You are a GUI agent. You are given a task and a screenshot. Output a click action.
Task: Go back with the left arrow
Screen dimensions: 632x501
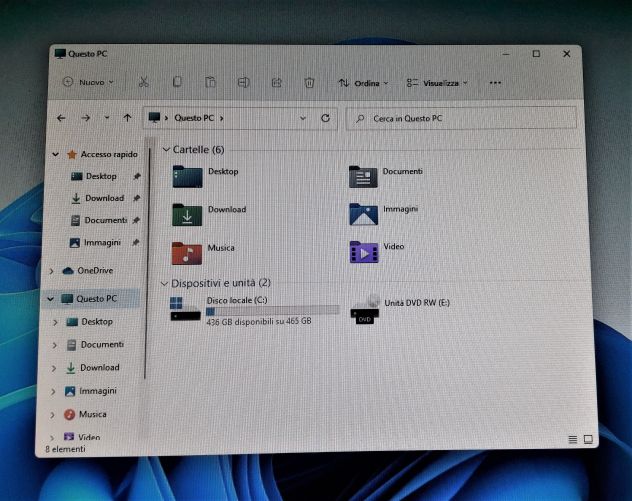pyautogui.click(x=61, y=118)
